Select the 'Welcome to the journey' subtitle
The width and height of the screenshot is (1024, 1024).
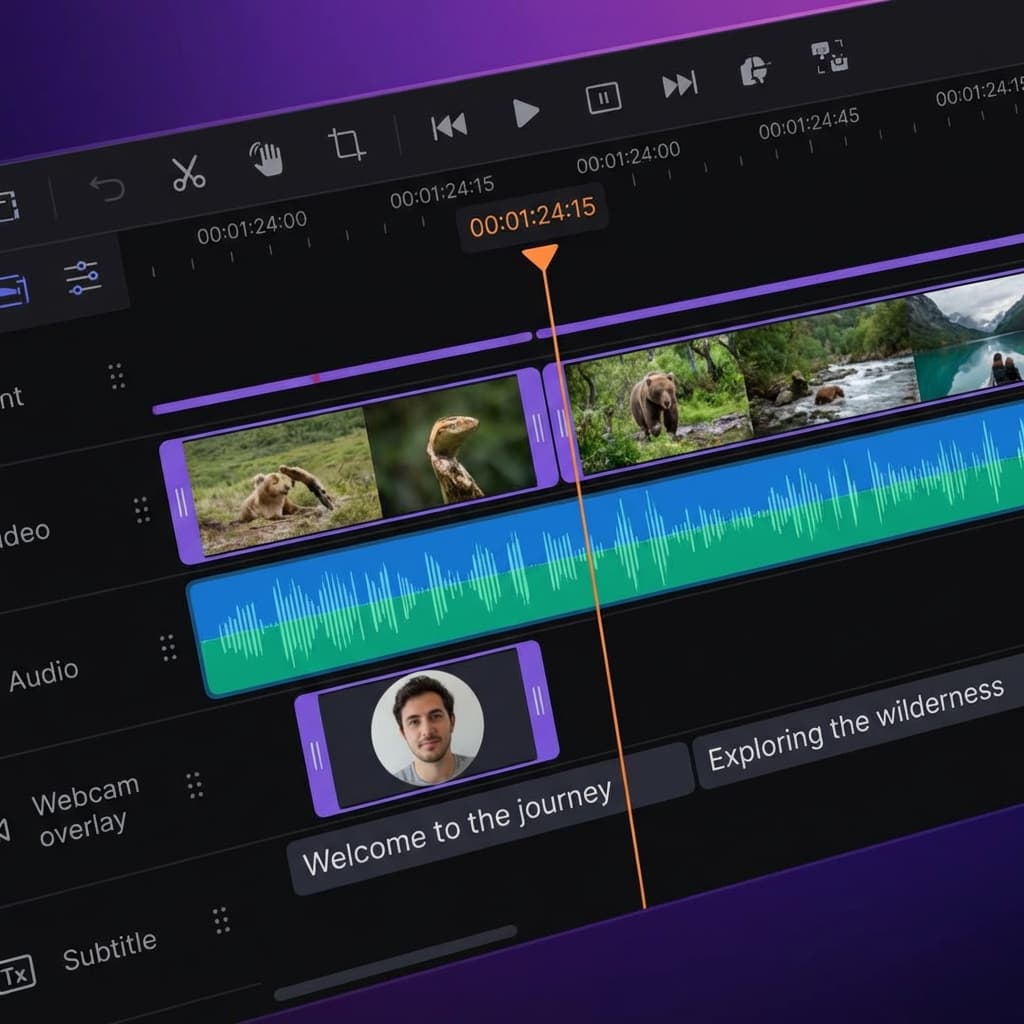click(x=490, y=819)
